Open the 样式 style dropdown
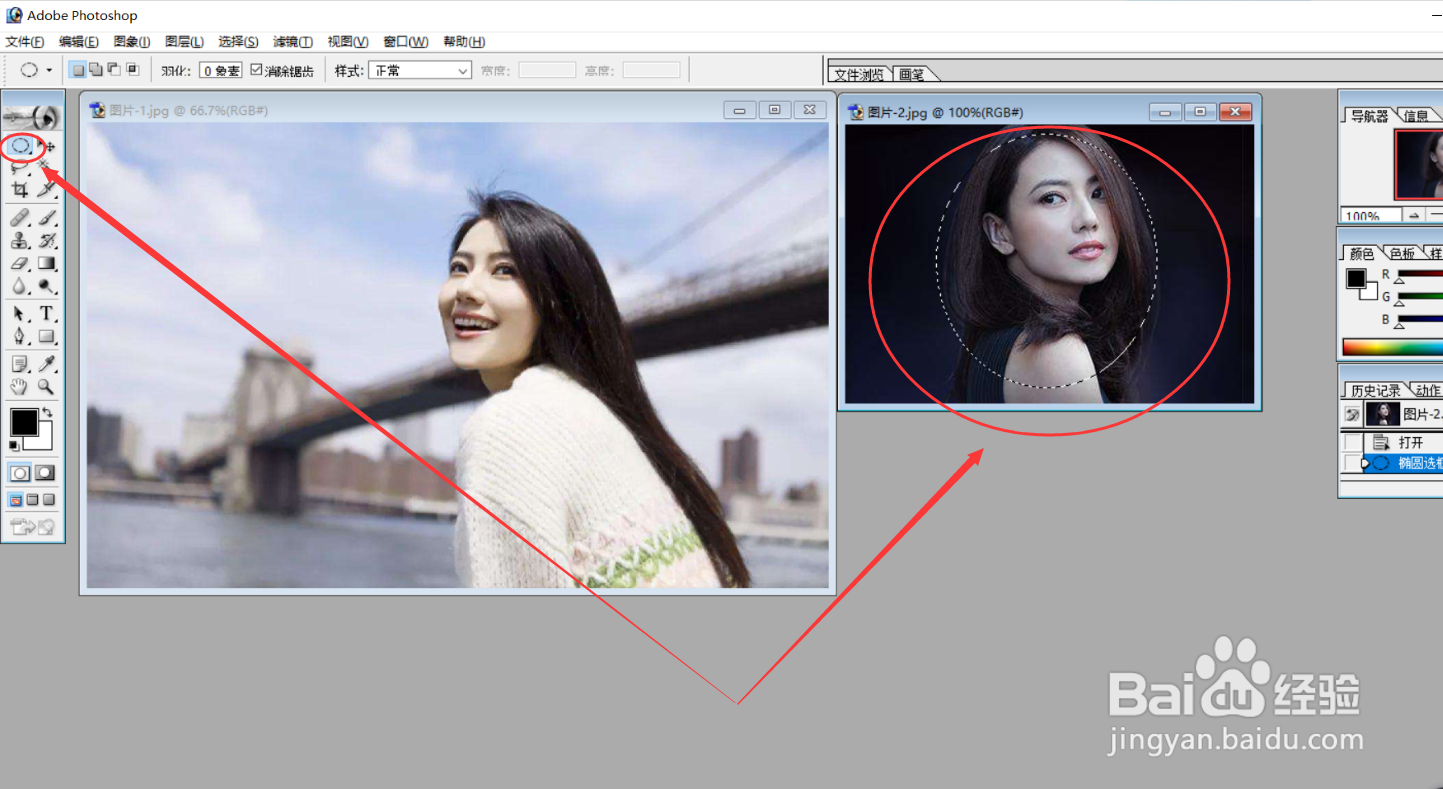 (420, 70)
